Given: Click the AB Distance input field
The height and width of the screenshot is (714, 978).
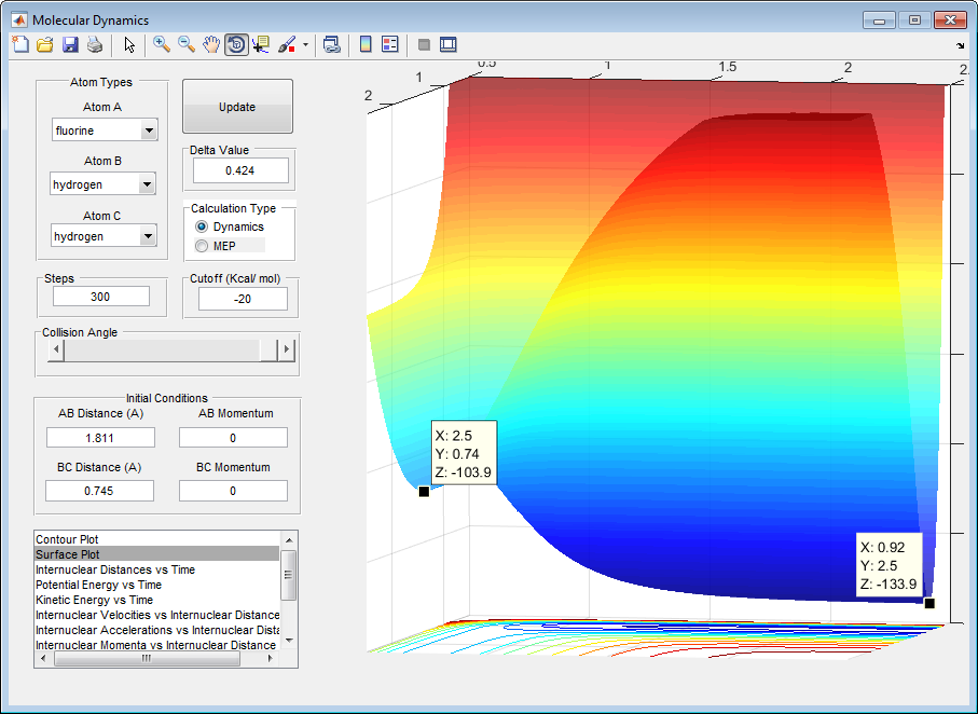Looking at the screenshot, I should tap(100, 437).
